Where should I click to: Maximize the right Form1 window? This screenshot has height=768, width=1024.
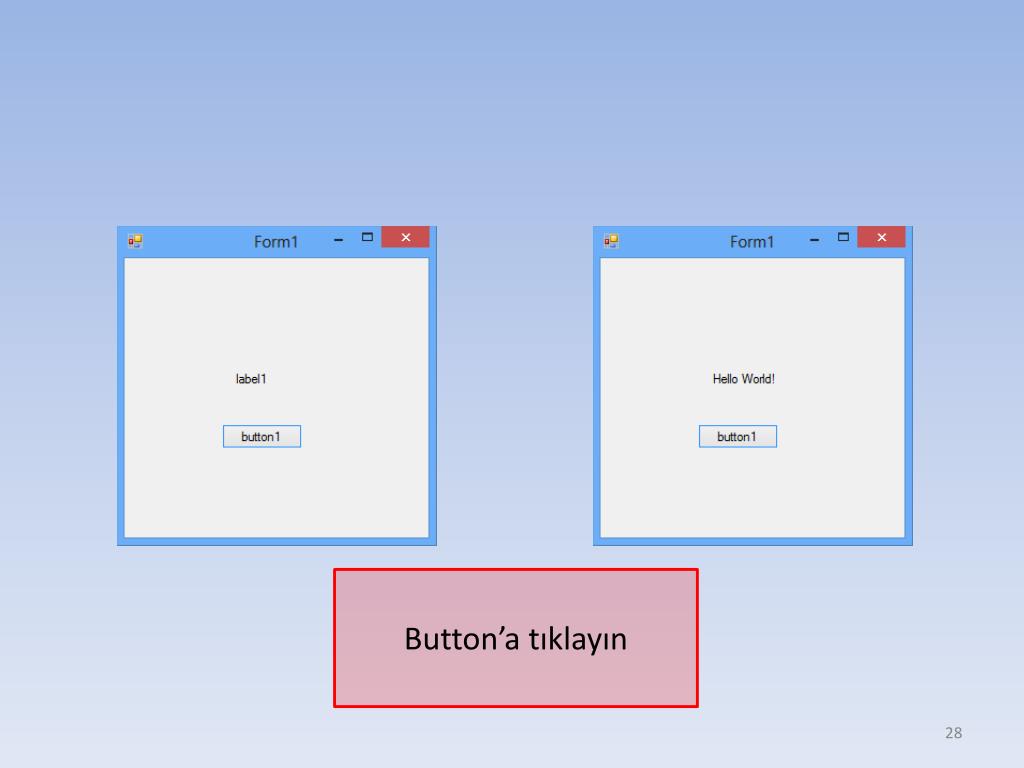843,237
